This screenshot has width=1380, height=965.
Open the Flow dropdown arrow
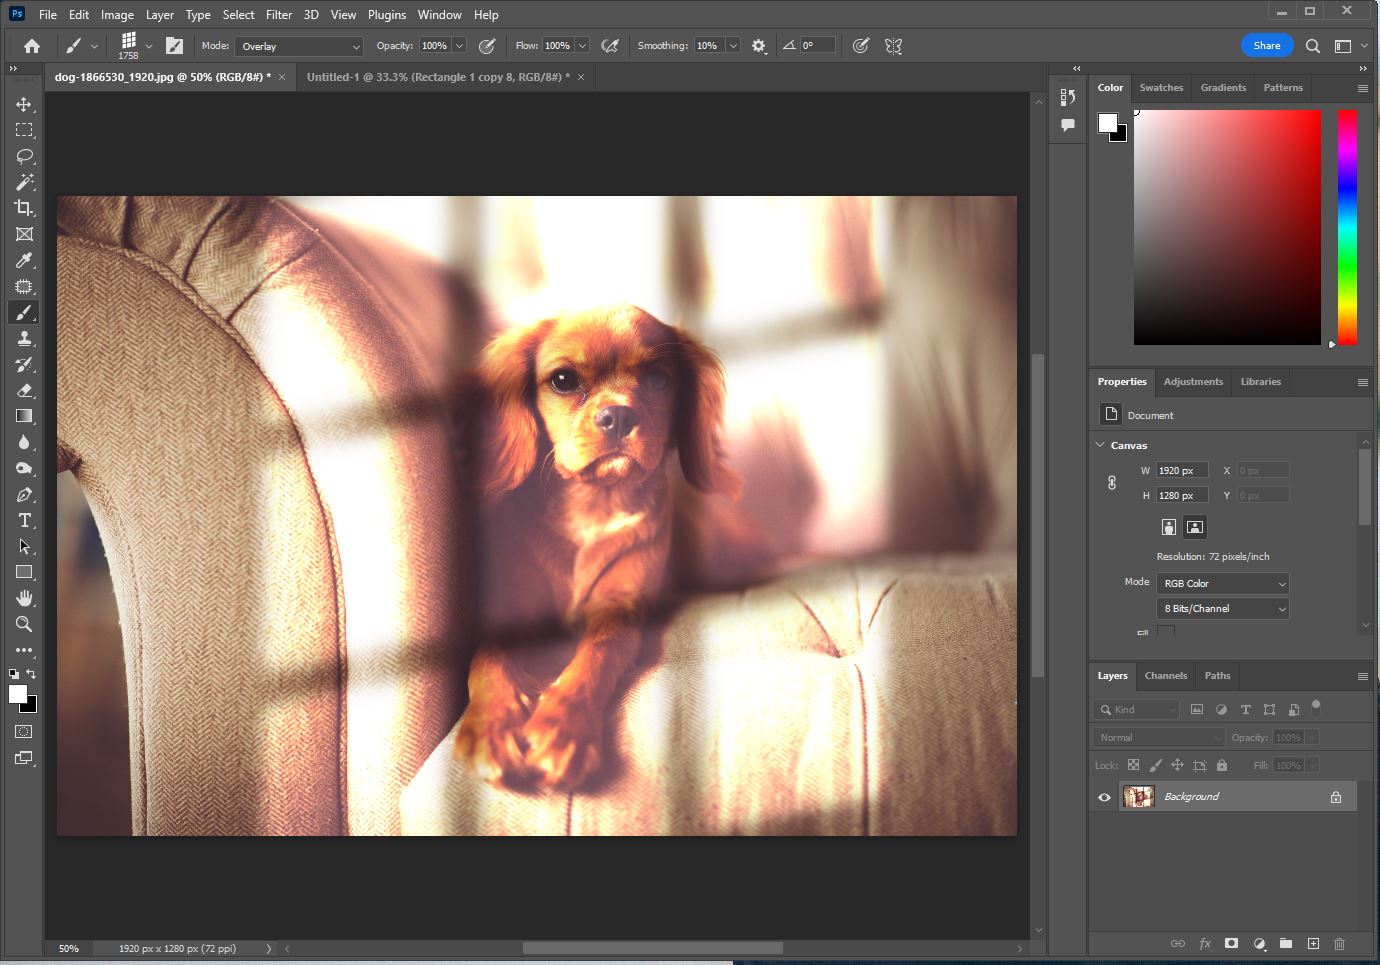[582, 46]
